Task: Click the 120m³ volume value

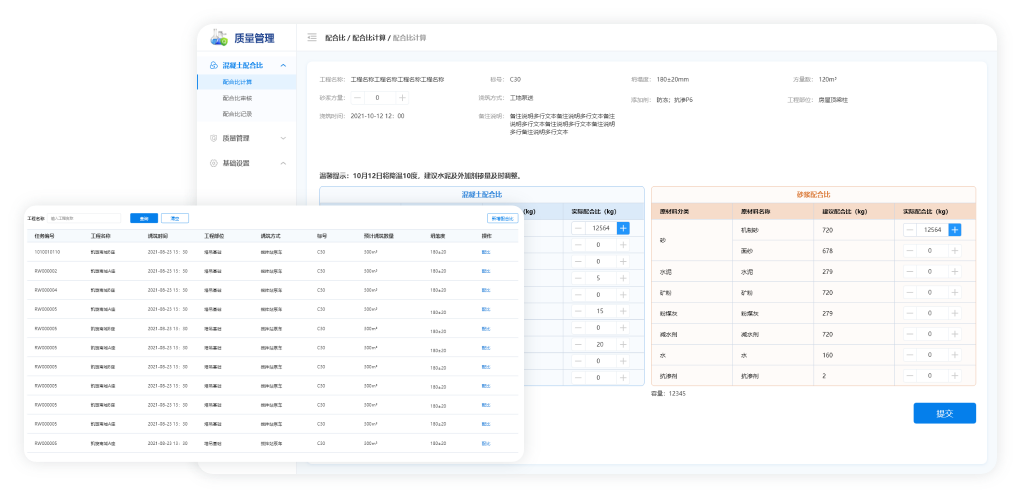Action: point(828,79)
